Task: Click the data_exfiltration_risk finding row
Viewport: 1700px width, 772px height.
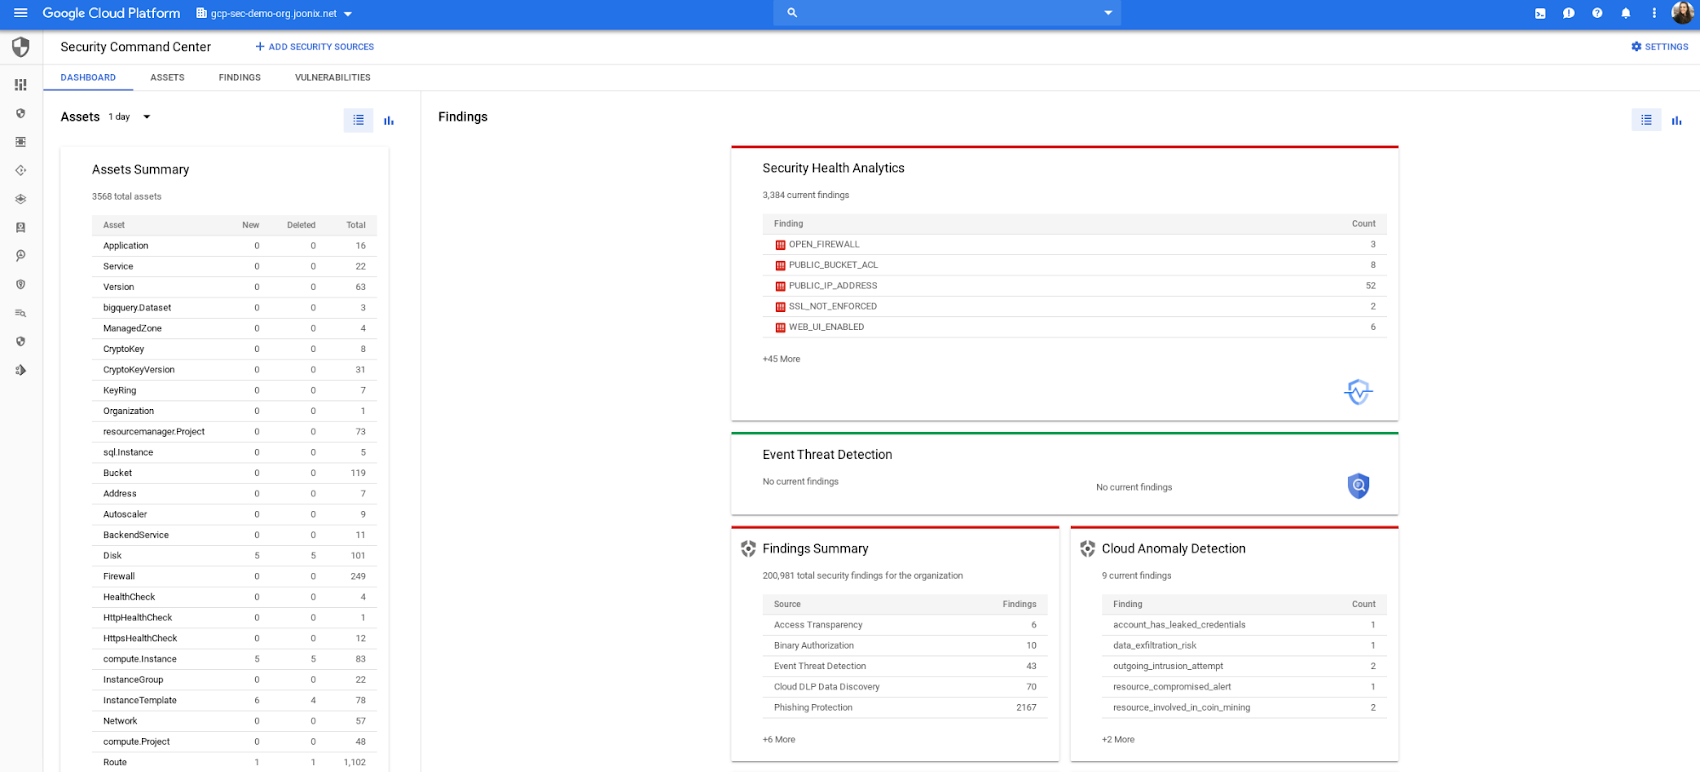Action: 1244,646
